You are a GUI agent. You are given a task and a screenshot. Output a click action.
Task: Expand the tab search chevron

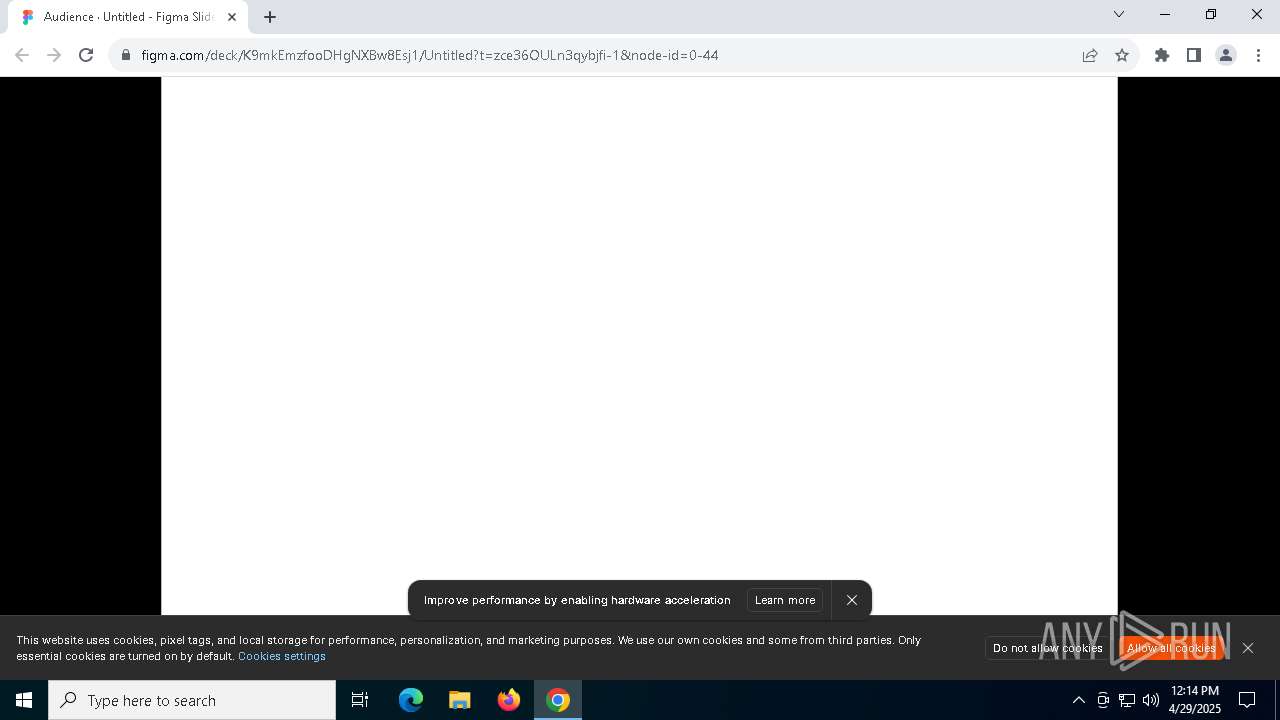pos(1119,14)
